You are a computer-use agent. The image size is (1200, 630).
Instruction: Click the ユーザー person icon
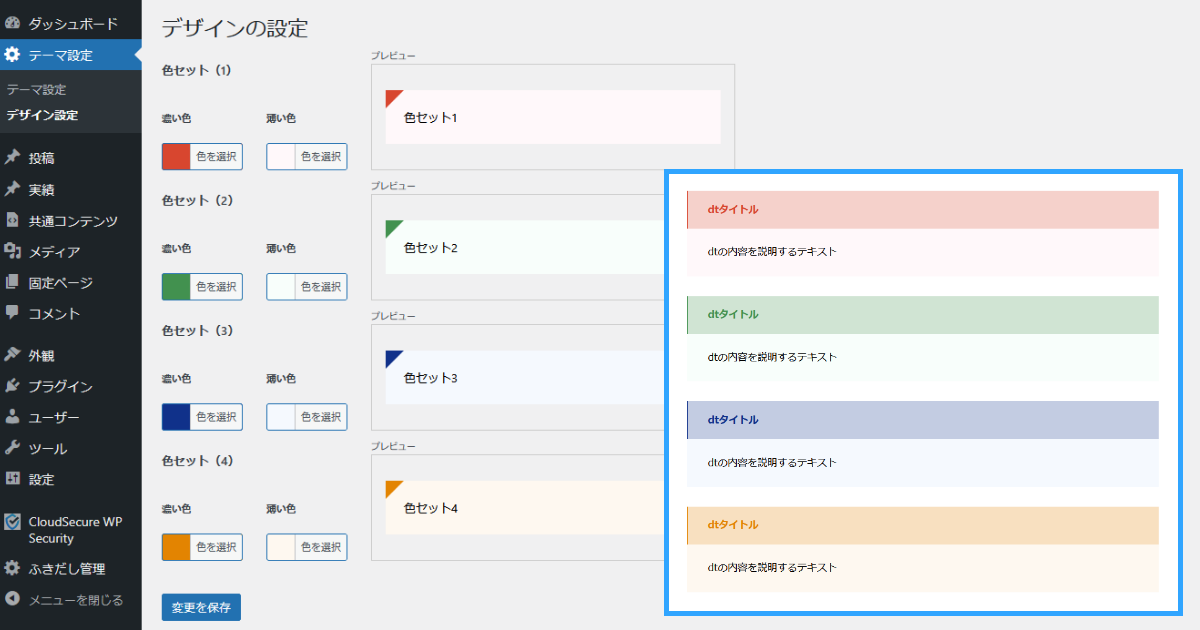[13, 417]
